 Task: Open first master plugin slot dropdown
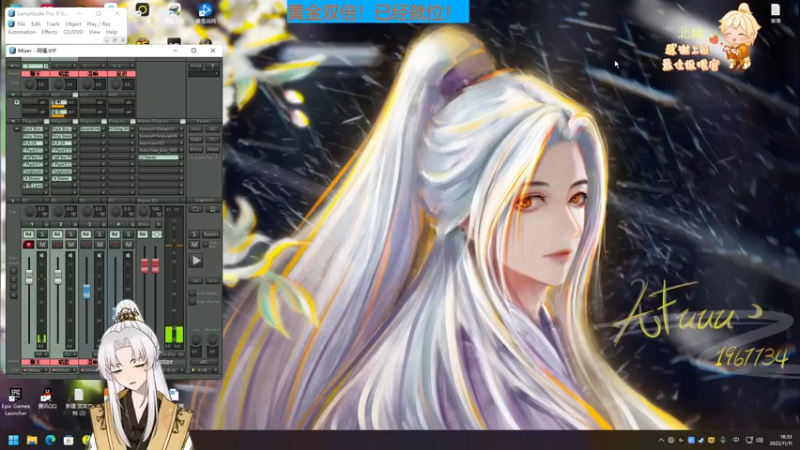(x=181, y=129)
